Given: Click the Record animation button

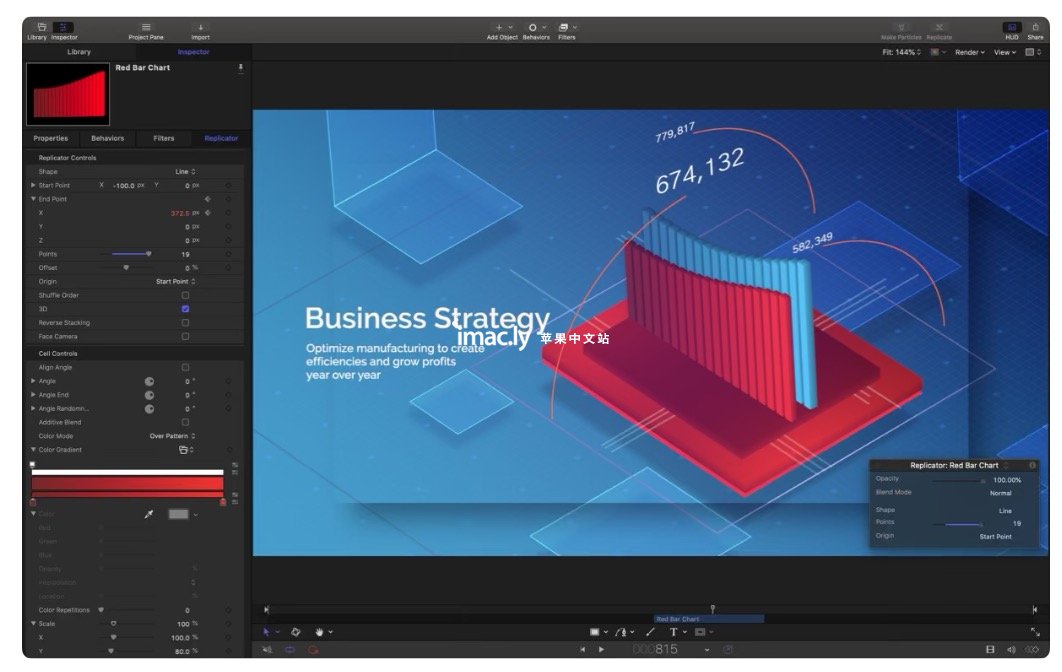Looking at the screenshot, I should coord(313,650).
